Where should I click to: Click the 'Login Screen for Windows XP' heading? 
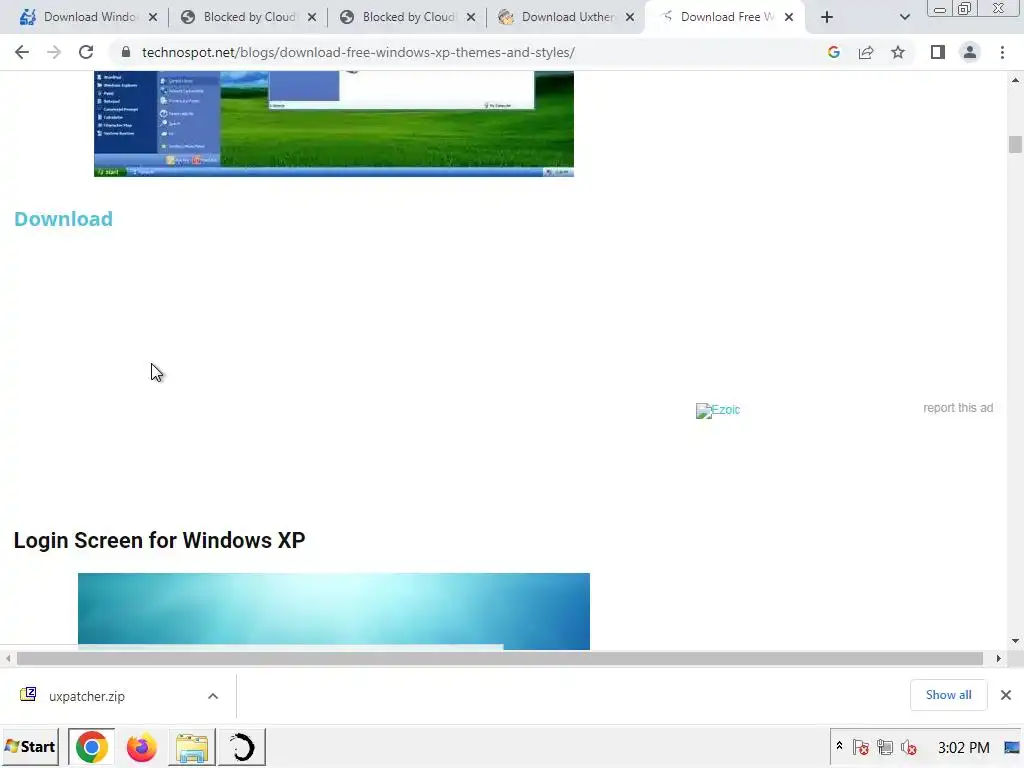pyautogui.click(x=159, y=540)
